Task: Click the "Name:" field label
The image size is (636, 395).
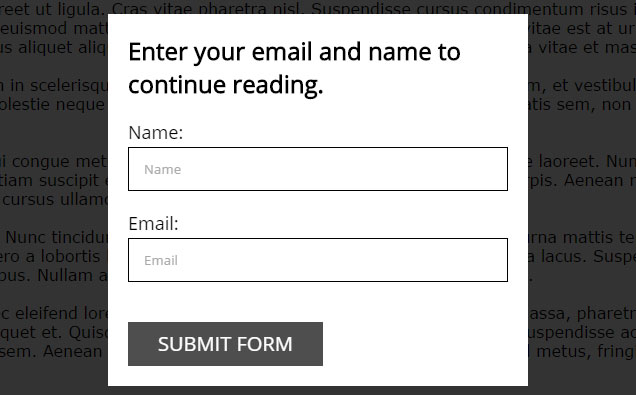Action: click(156, 133)
